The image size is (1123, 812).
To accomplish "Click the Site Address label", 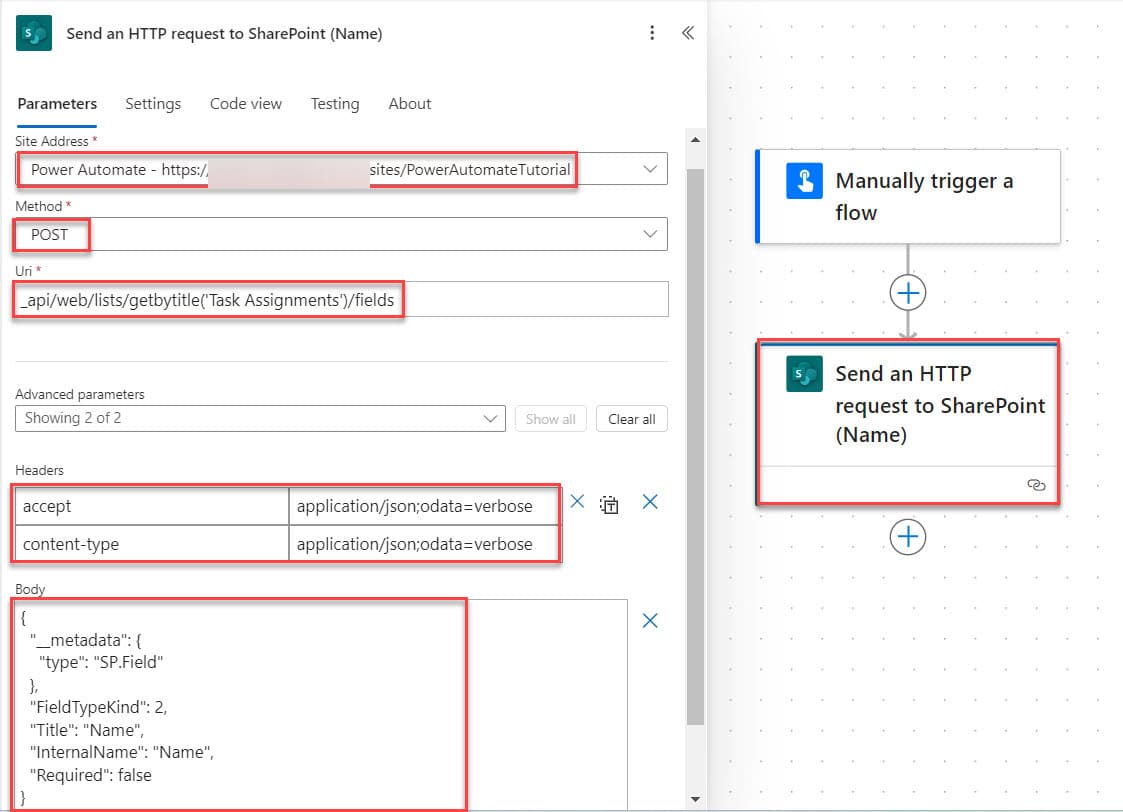I will tap(52, 141).
